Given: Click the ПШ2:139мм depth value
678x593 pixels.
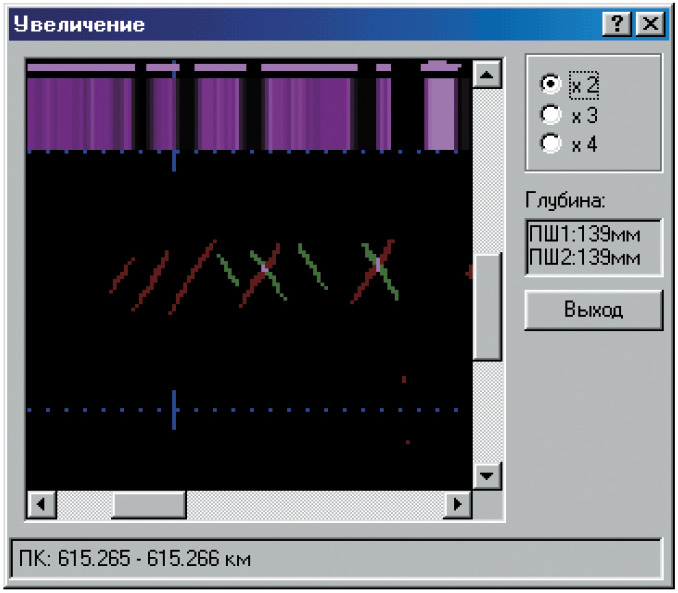Looking at the screenshot, I should point(585,257).
